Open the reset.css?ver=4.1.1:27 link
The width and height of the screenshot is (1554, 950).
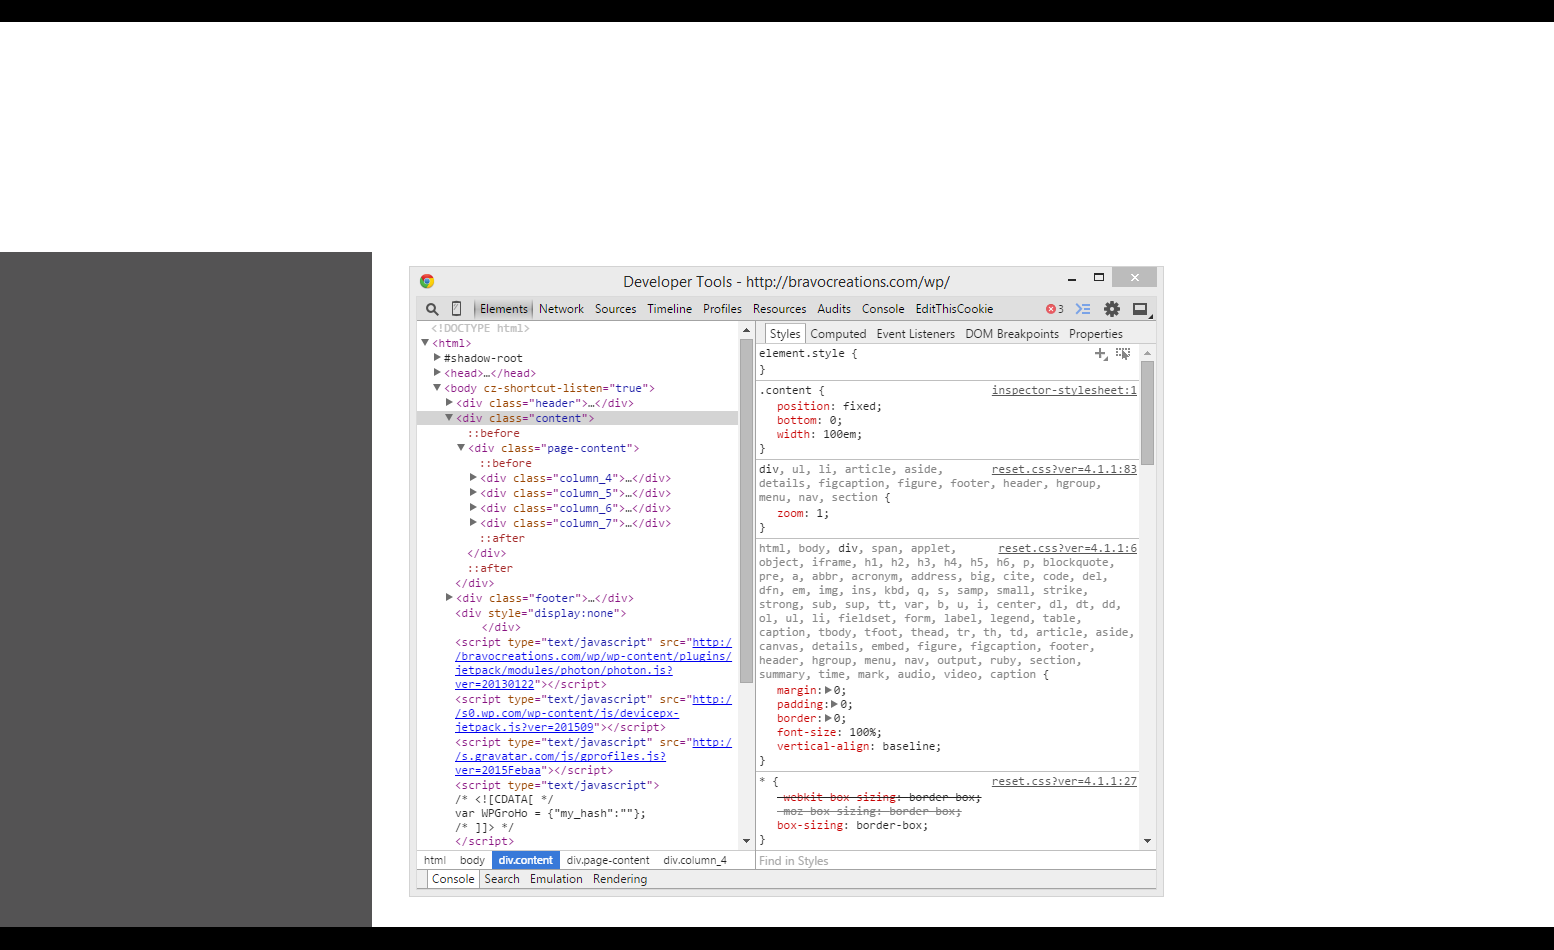[1064, 781]
